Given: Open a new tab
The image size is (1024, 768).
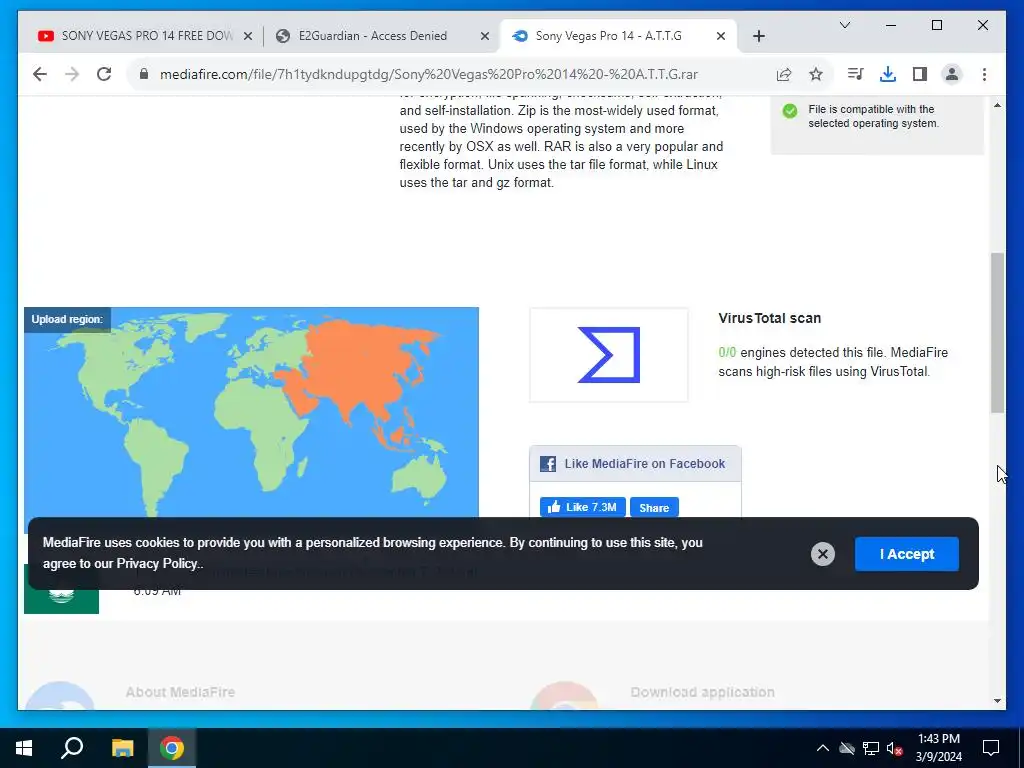Looking at the screenshot, I should 758,36.
